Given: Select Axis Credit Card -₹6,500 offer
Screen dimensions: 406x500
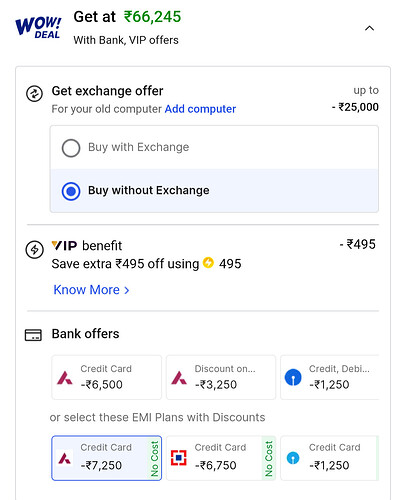Looking at the screenshot, I should coord(107,377).
